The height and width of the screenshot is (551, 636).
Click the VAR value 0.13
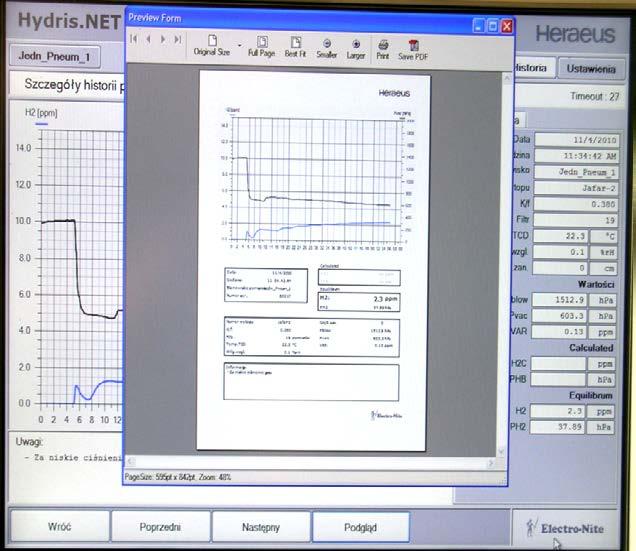(x=559, y=332)
